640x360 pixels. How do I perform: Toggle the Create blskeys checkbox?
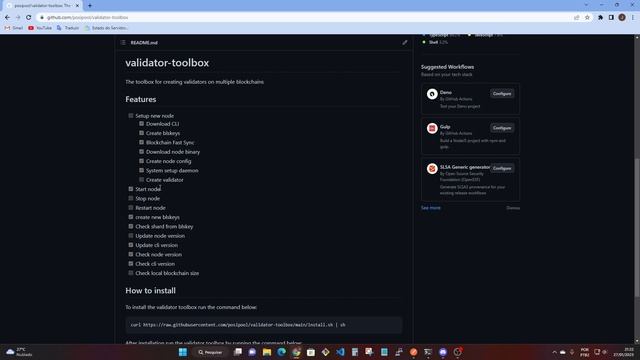pos(141,133)
